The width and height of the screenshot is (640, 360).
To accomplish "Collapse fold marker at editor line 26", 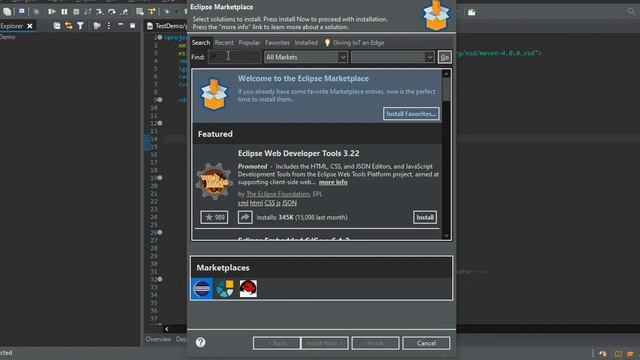I will click(160, 232).
